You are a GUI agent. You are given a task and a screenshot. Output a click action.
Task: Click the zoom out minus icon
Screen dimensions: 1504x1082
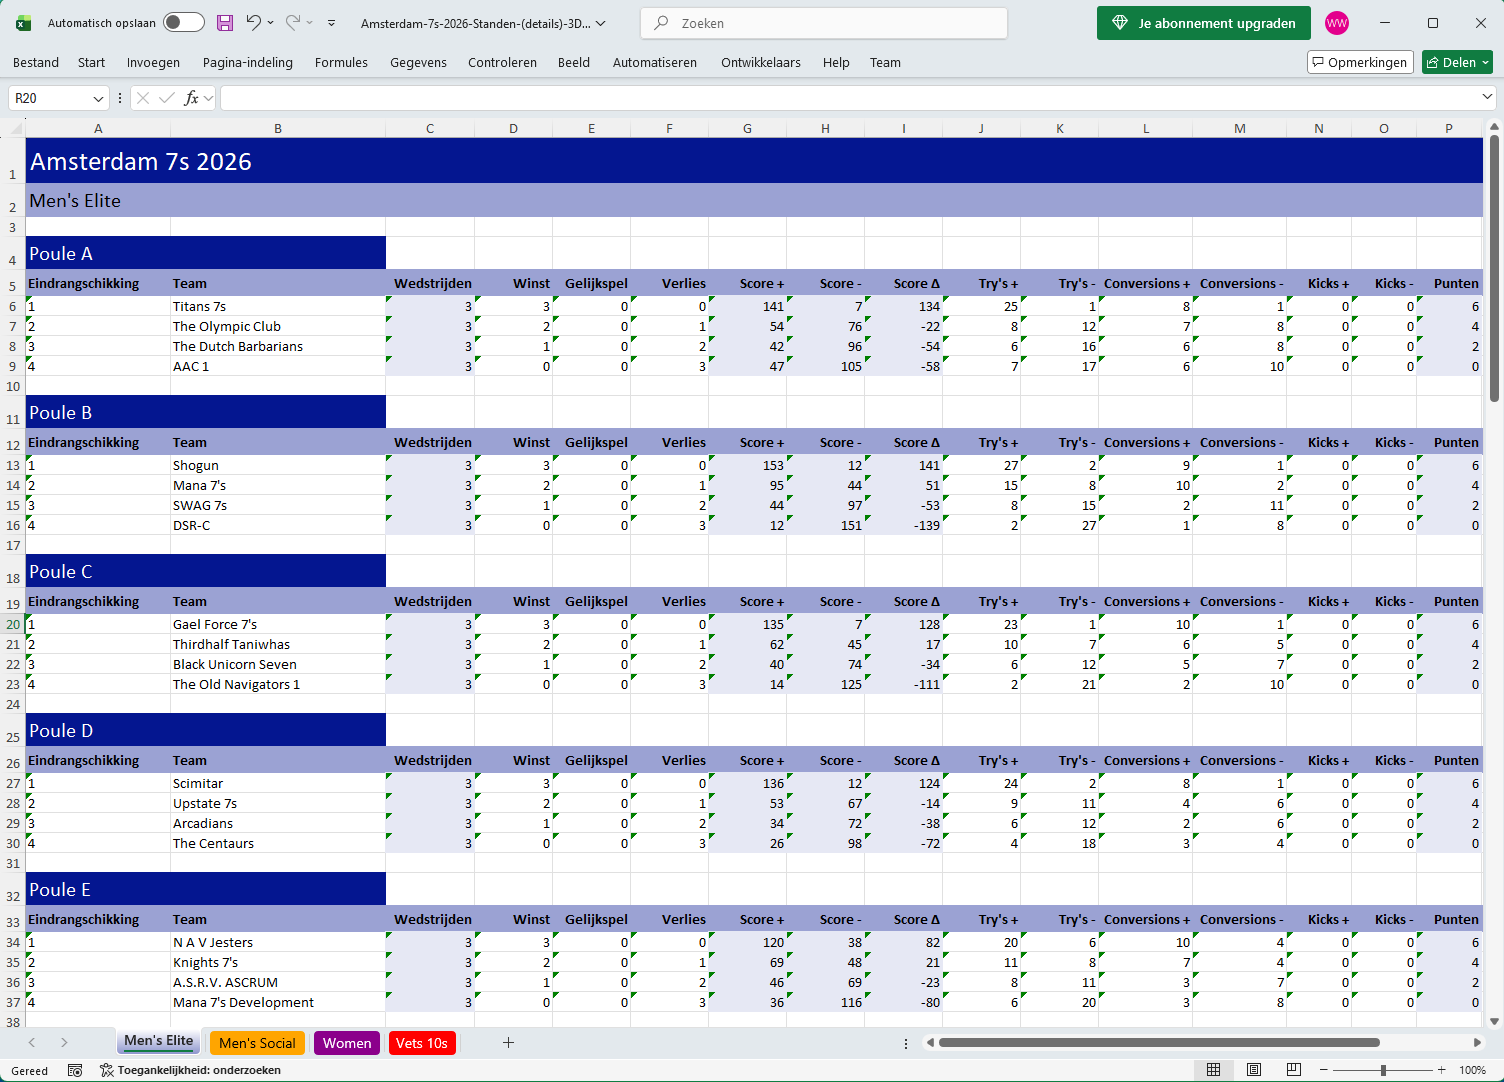1324,1070
